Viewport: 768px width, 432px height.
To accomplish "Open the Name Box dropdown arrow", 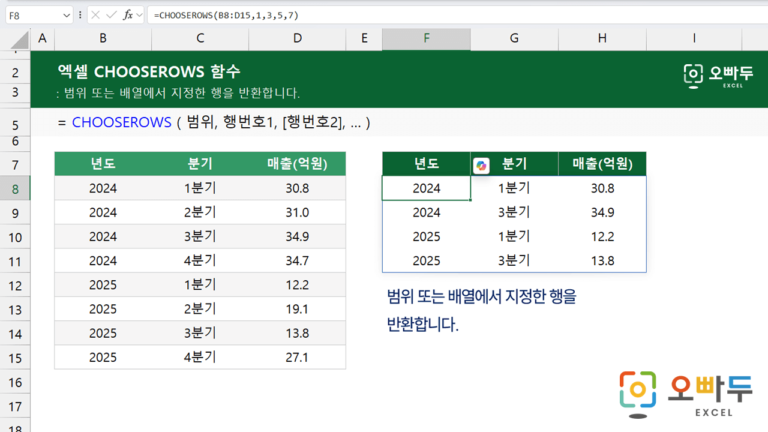I will coord(67,16).
